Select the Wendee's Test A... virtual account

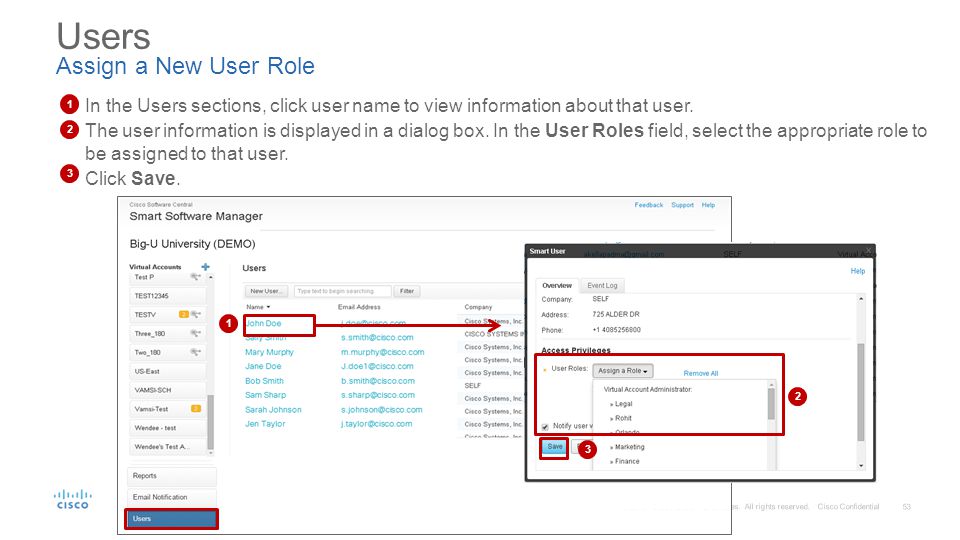(168, 448)
